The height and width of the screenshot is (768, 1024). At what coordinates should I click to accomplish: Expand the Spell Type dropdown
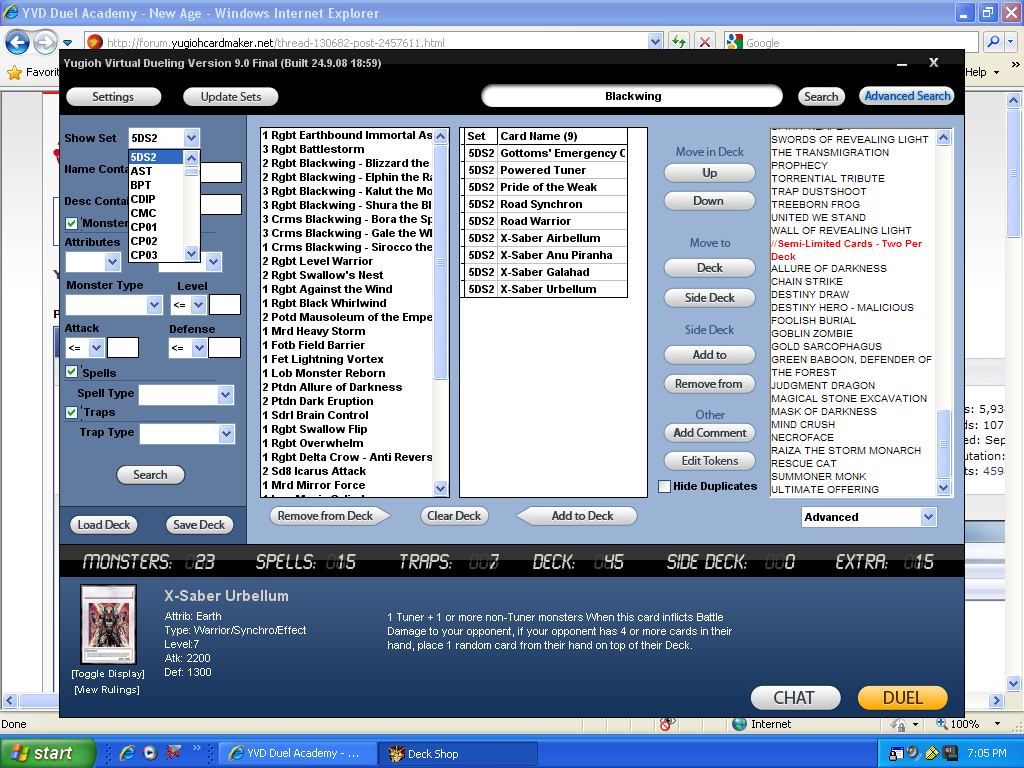click(225, 395)
